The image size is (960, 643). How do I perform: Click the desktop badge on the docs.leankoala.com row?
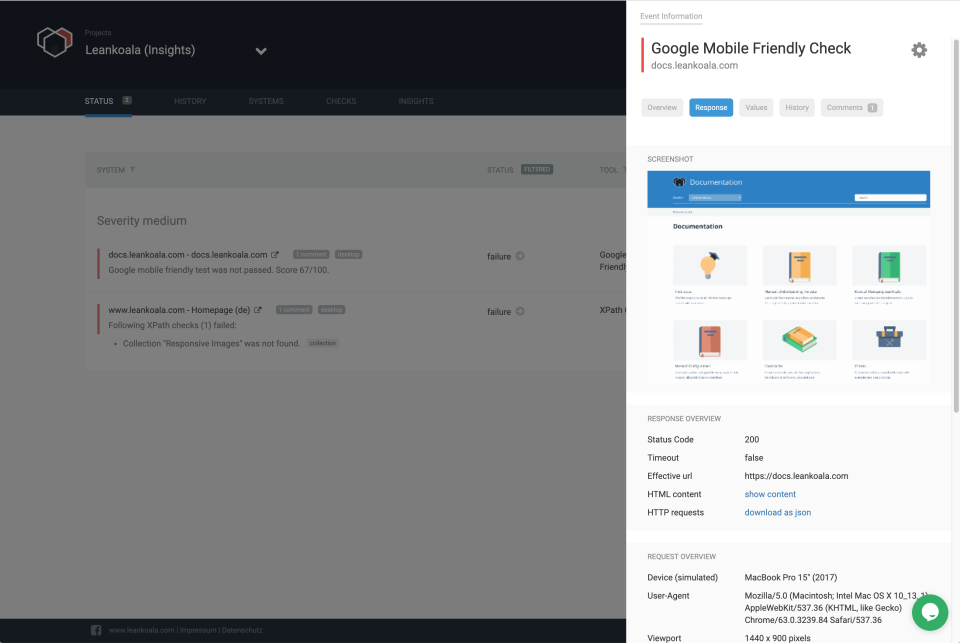point(349,254)
